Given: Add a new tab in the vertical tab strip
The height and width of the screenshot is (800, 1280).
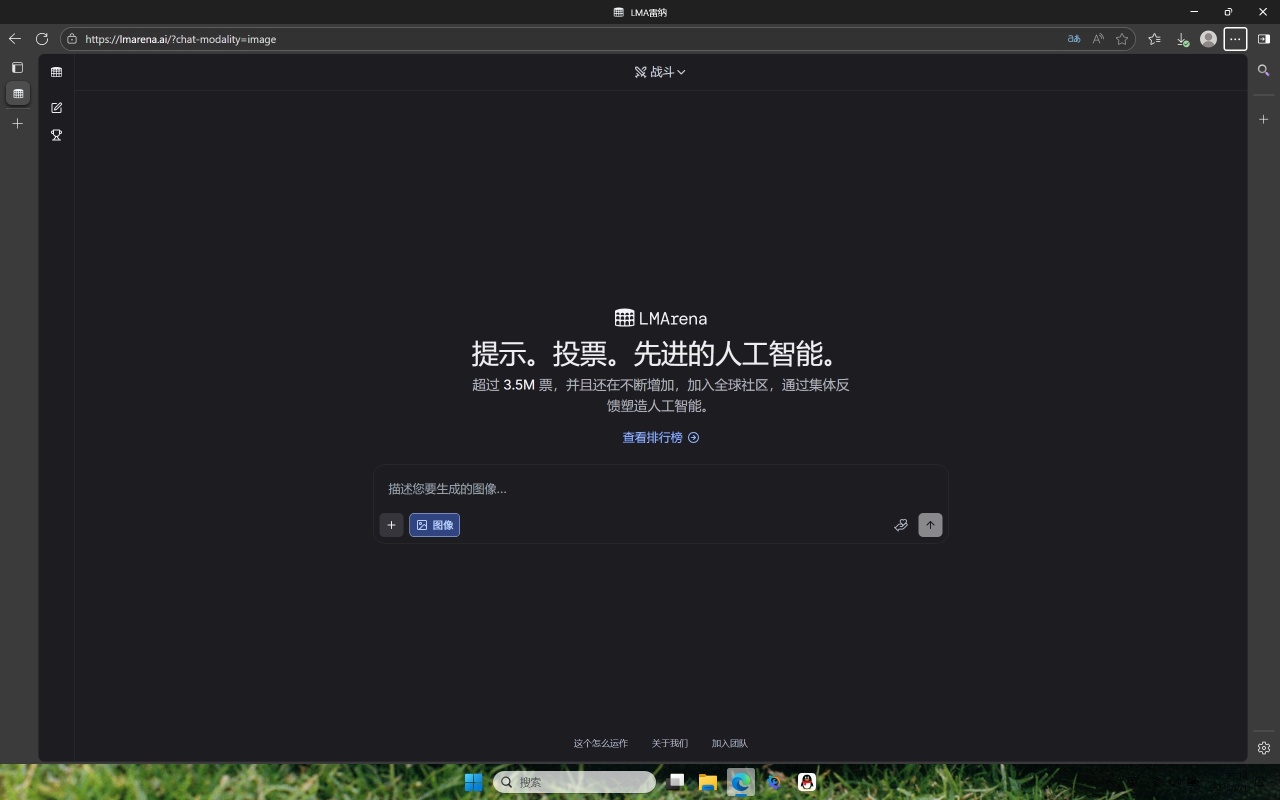Looking at the screenshot, I should 17,123.
